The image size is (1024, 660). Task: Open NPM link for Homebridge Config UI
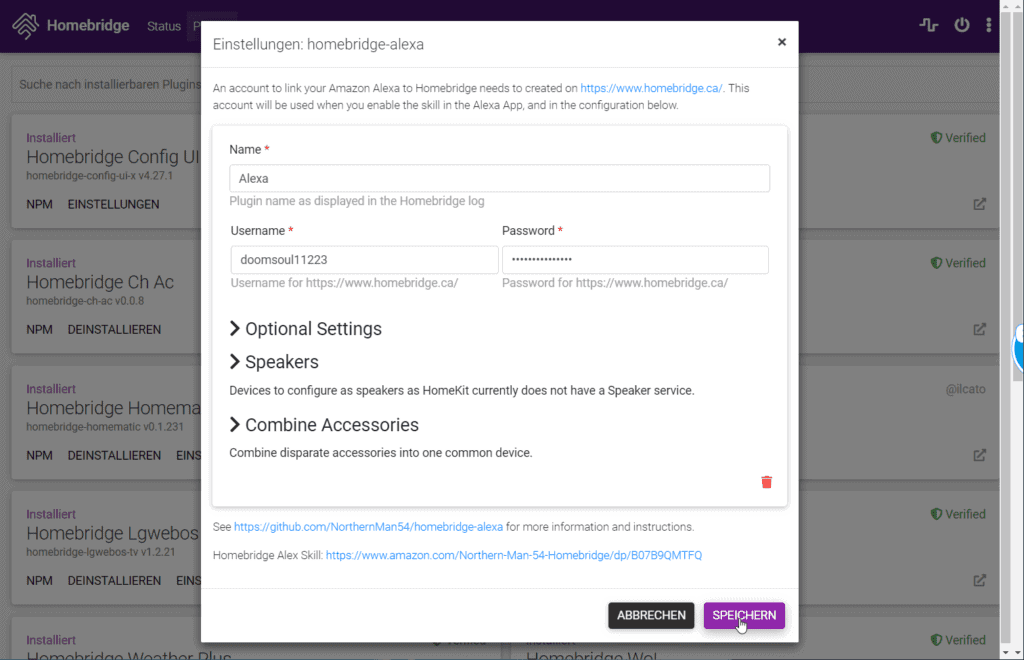click(x=39, y=204)
